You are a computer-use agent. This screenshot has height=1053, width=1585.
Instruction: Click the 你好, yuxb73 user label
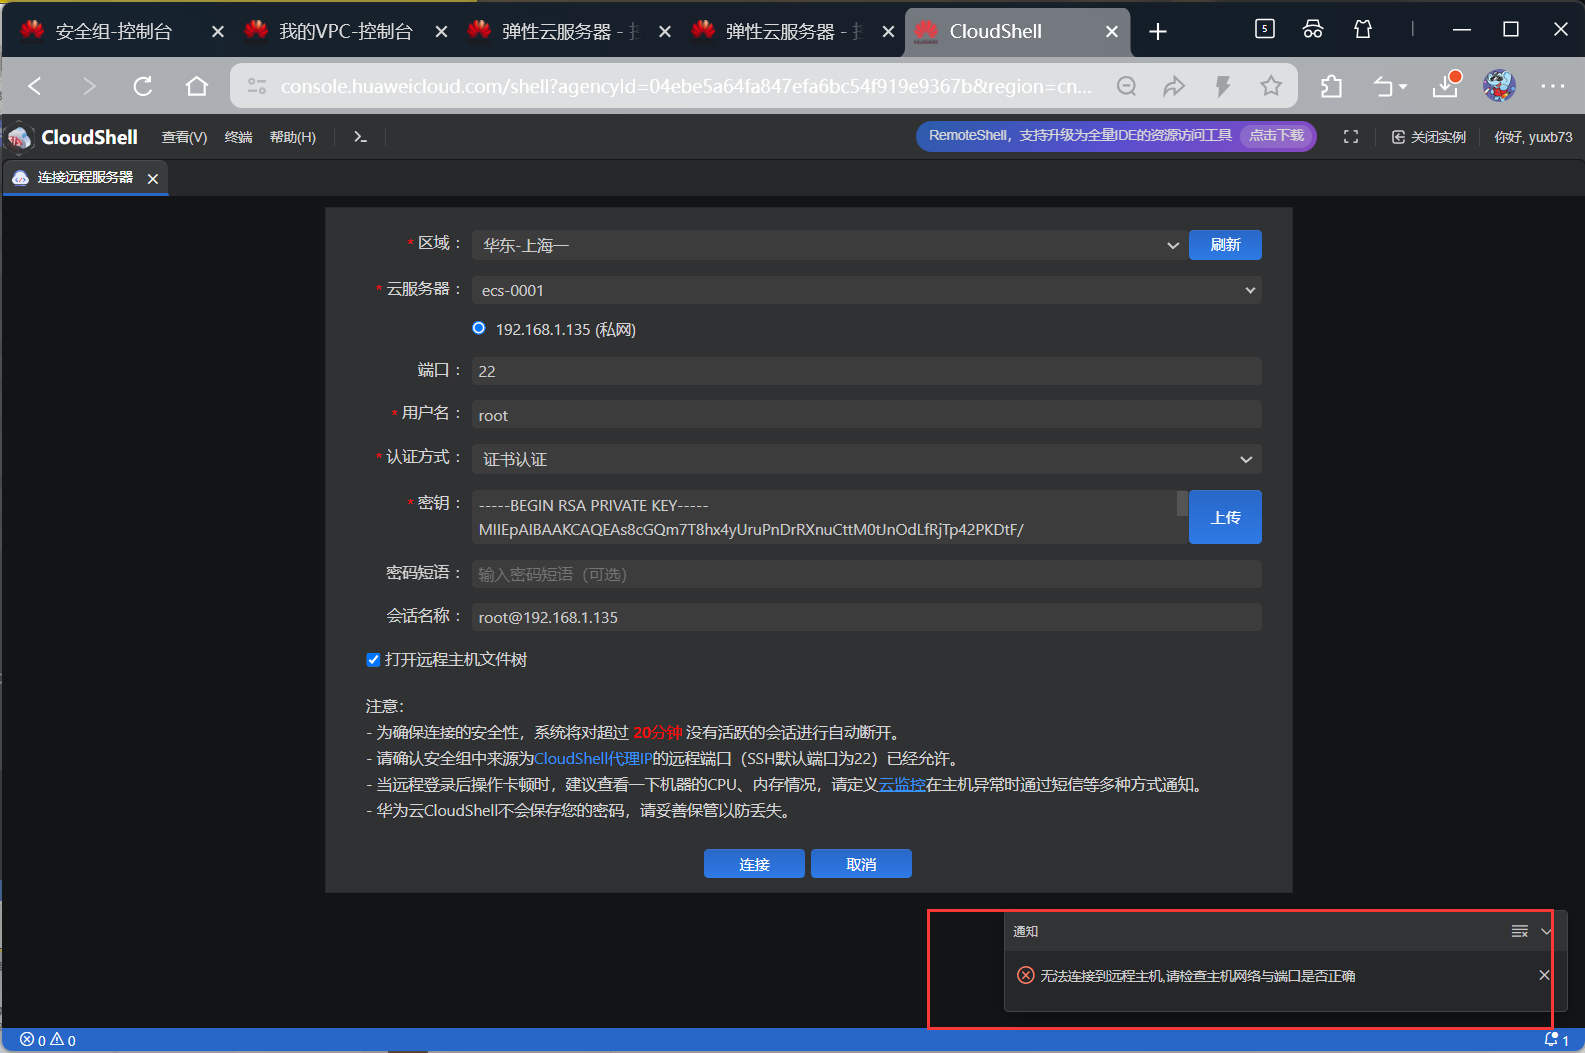click(1533, 137)
